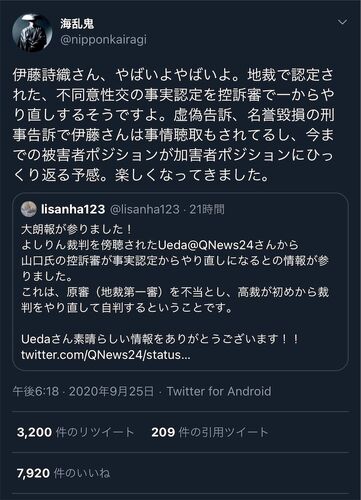Click the lisanha123 bold username

[73, 209]
